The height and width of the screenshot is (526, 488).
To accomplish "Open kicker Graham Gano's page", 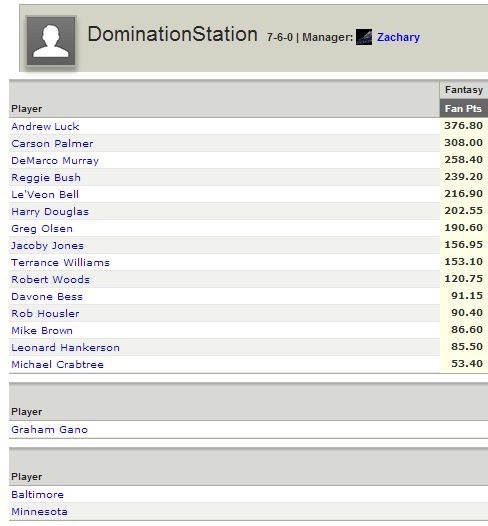I will (49, 430).
